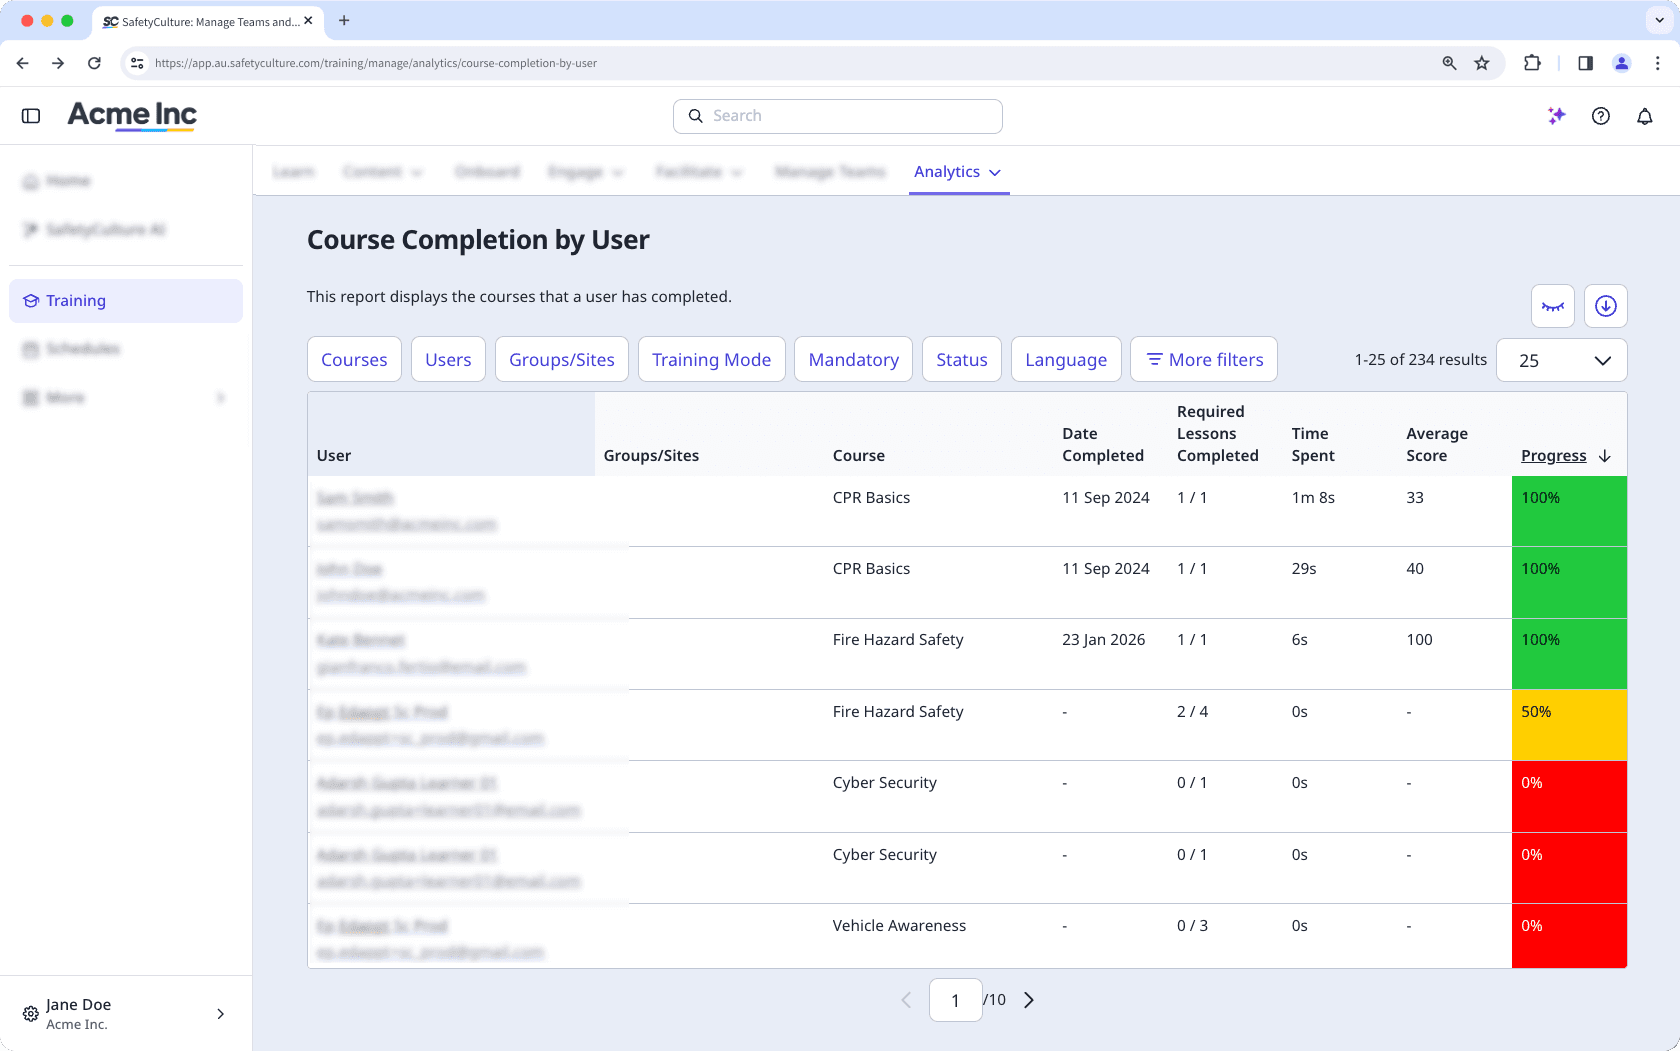
Task: Click the yellow 50% progress cell
Action: pyautogui.click(x=1569, y=725)
